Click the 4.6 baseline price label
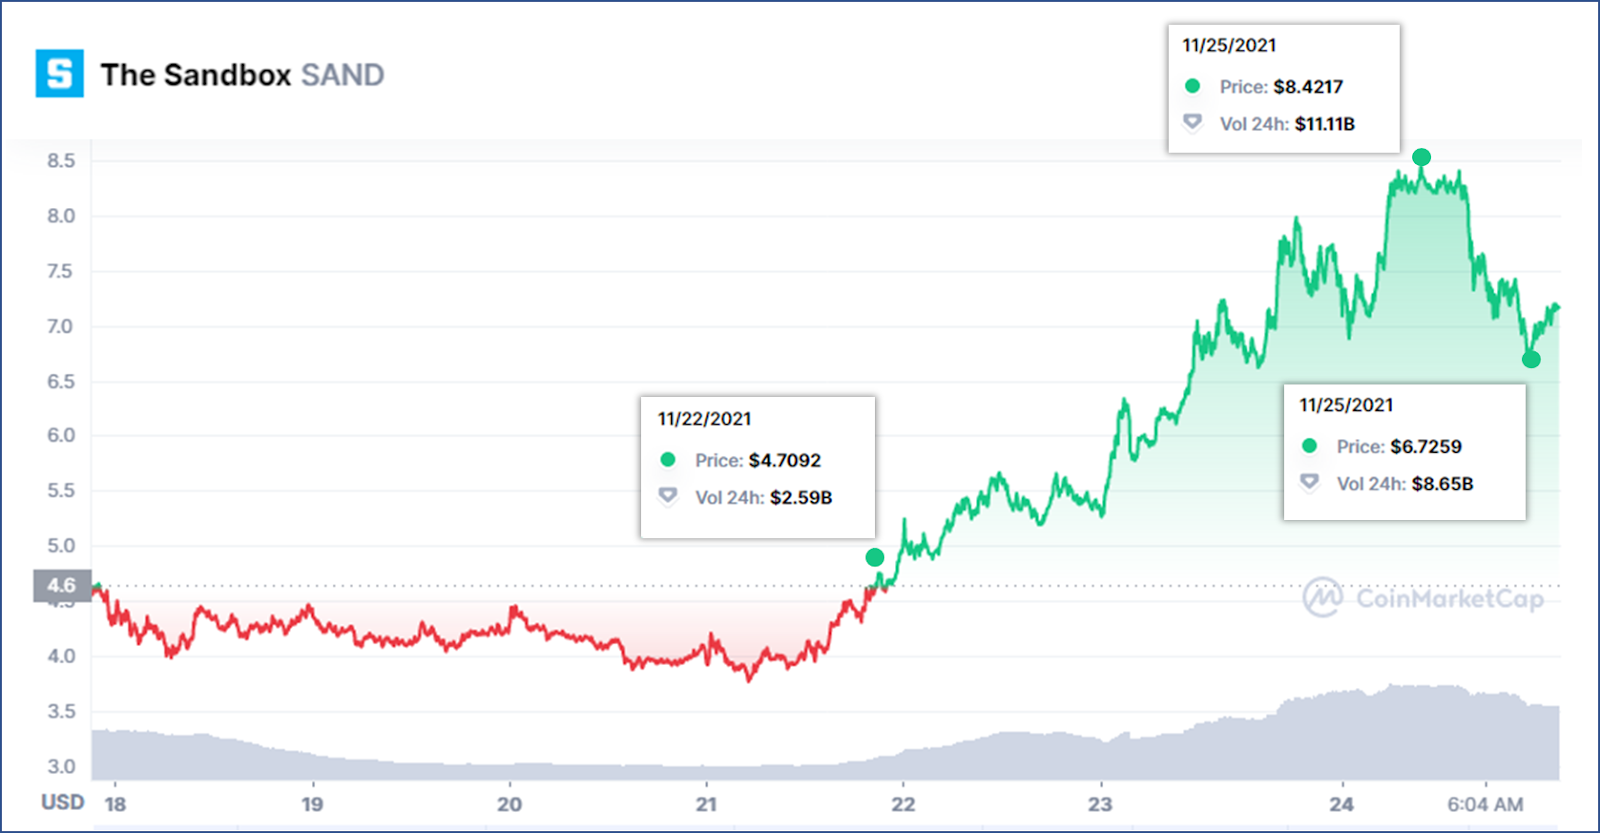 point(62,585)
